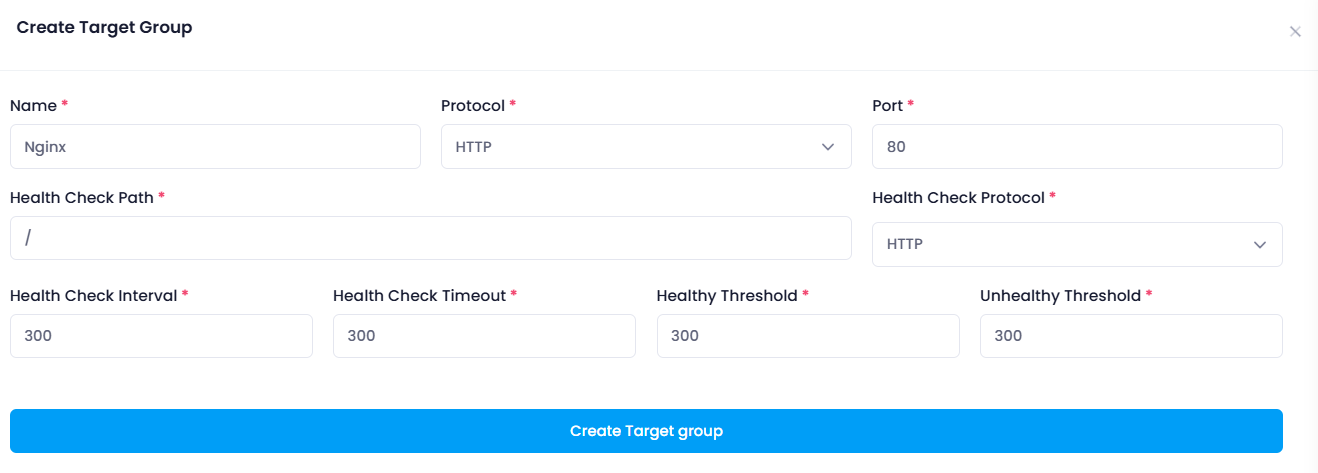Click the Name field containing Nginx
Image resolution: width=1318 pixels, height=473 pixels.
point(215,147)
